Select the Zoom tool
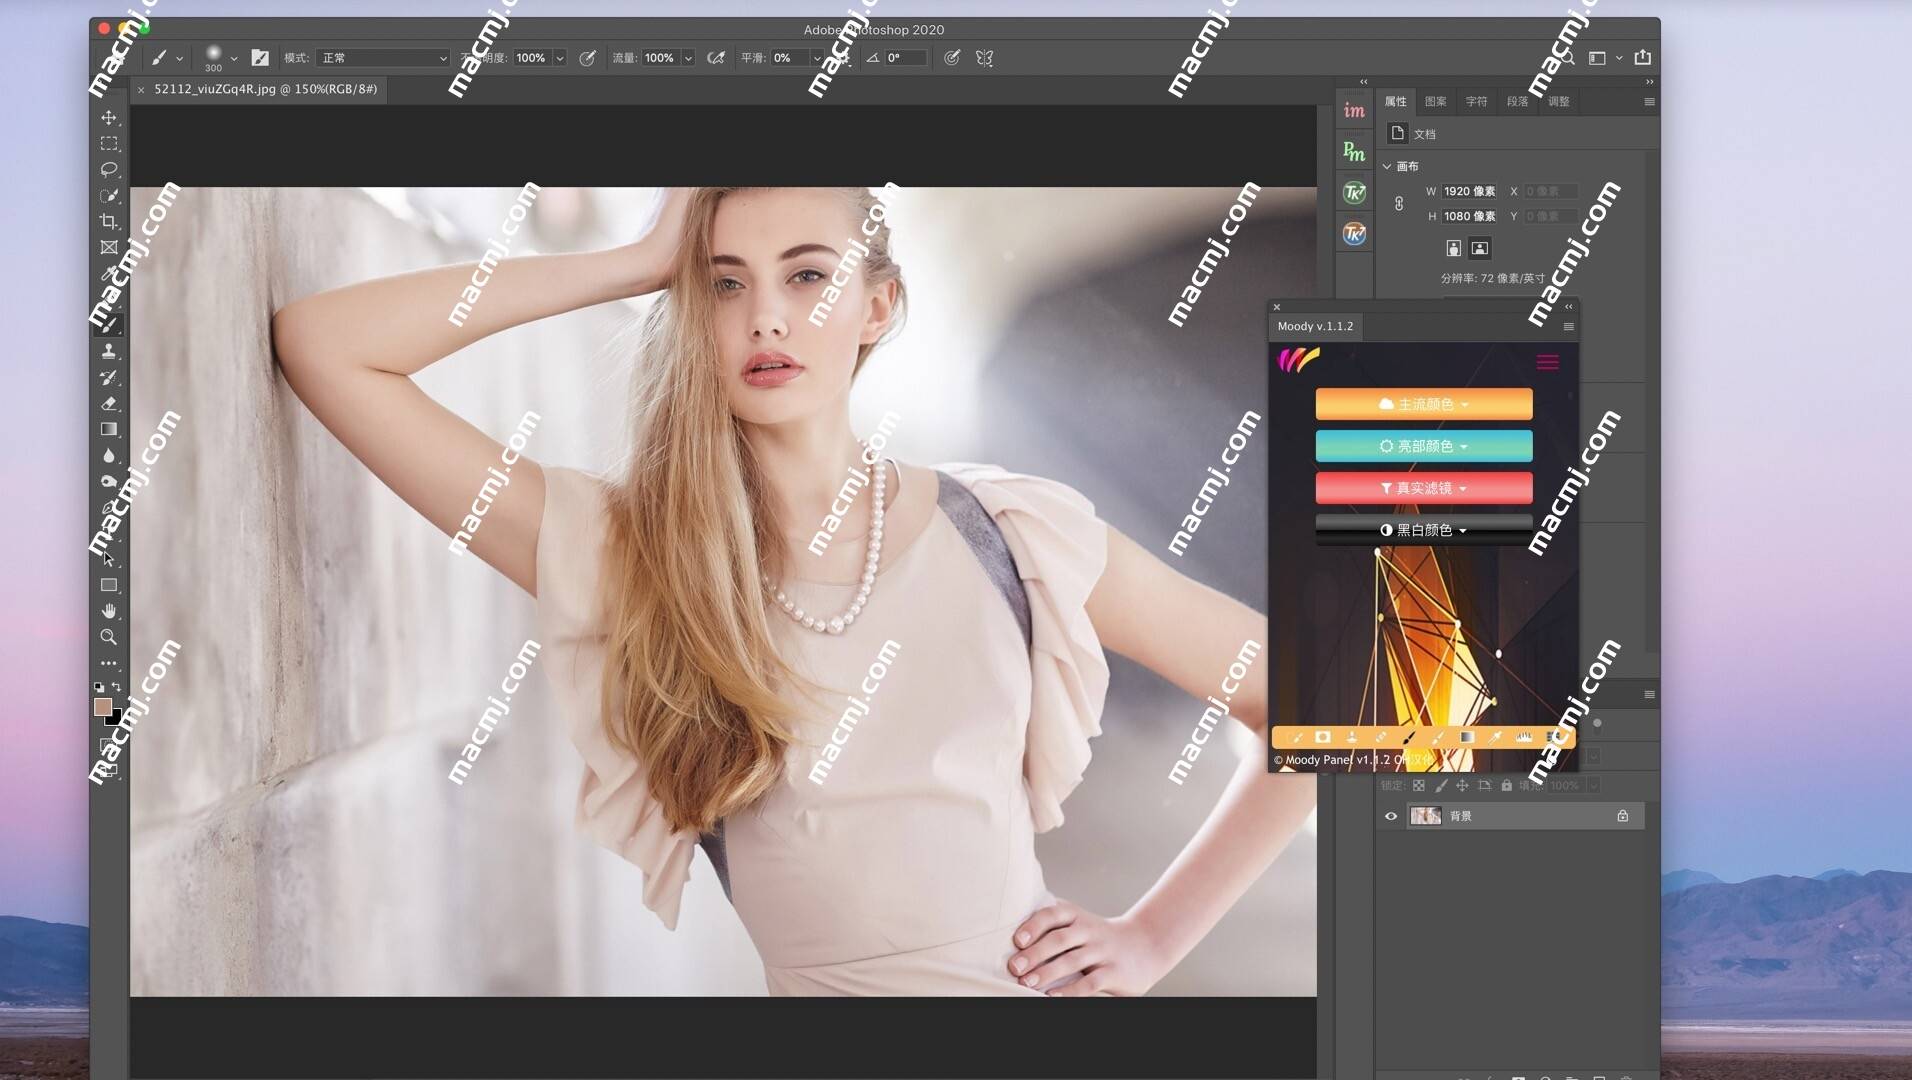 pos(109,637)
